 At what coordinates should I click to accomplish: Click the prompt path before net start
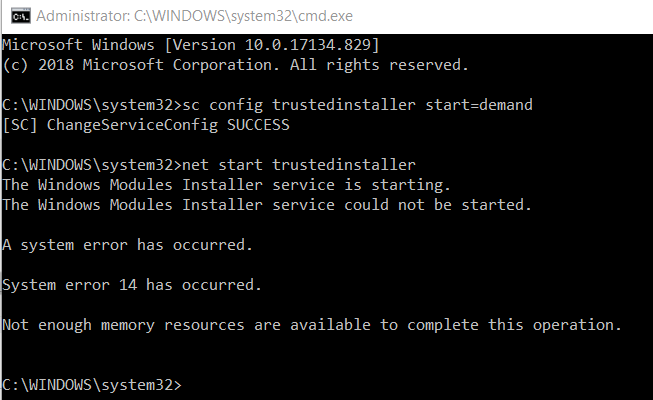point(92,165)
